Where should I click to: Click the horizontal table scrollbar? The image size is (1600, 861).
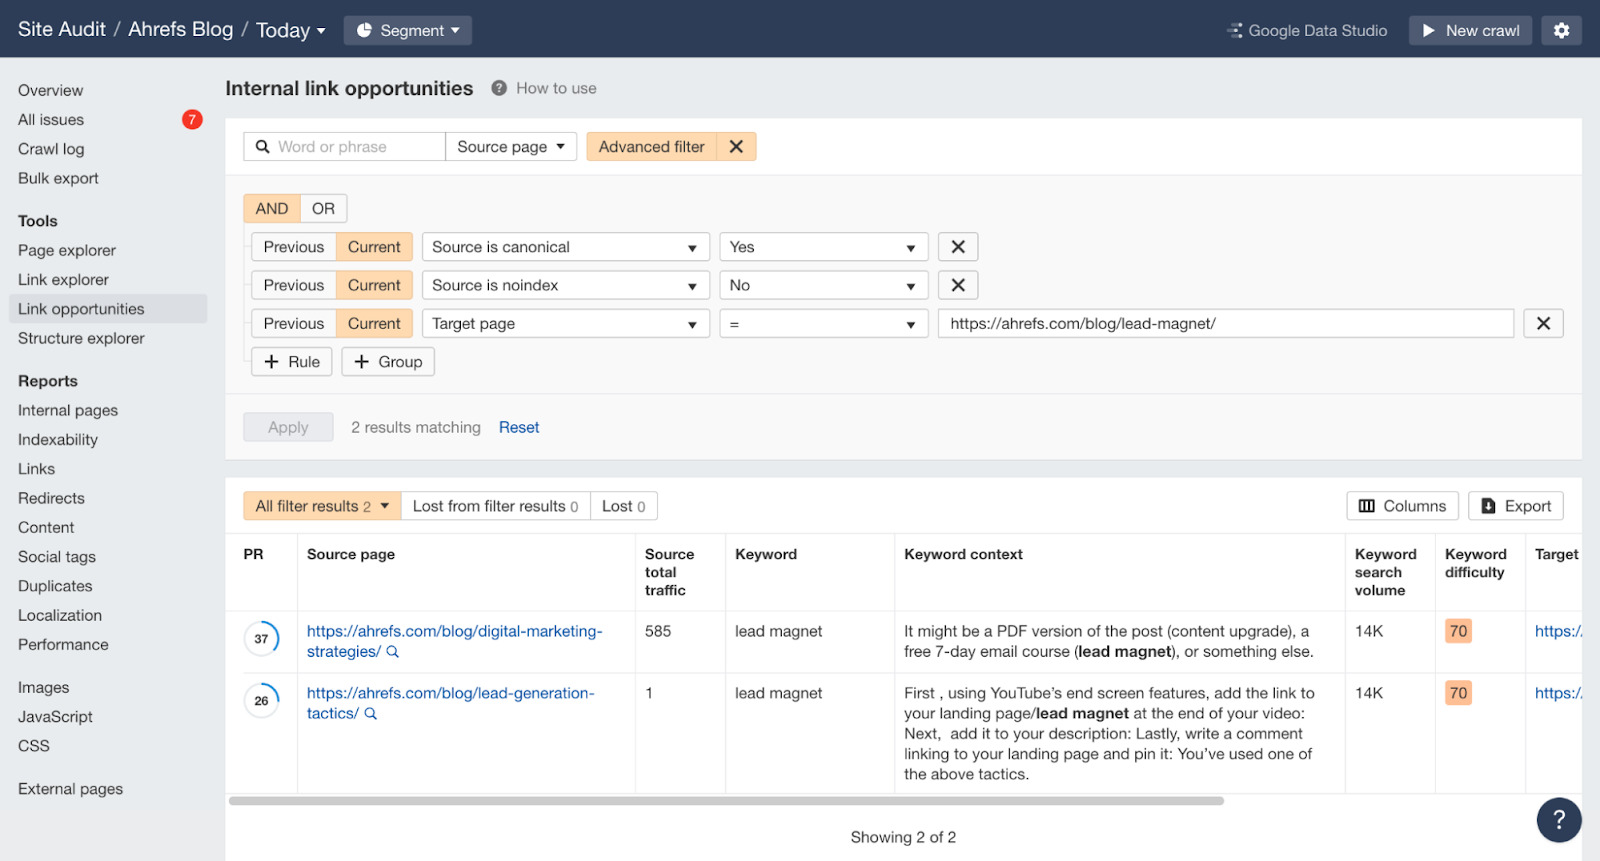coord(726,801)
